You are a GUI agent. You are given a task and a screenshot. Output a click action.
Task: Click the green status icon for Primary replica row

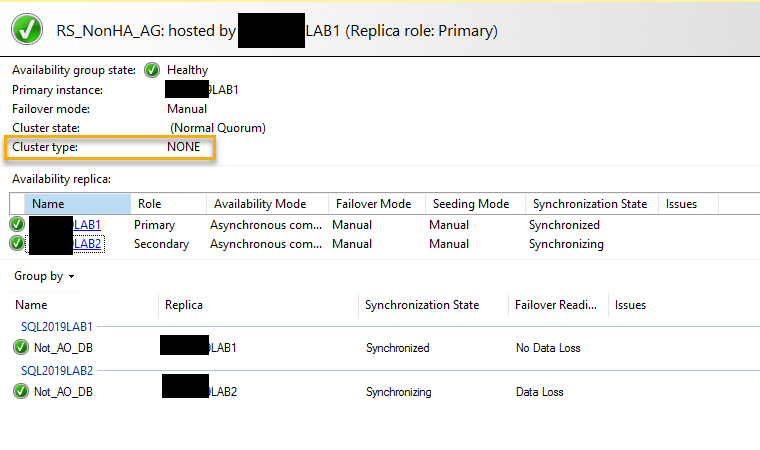pos(17,225)
